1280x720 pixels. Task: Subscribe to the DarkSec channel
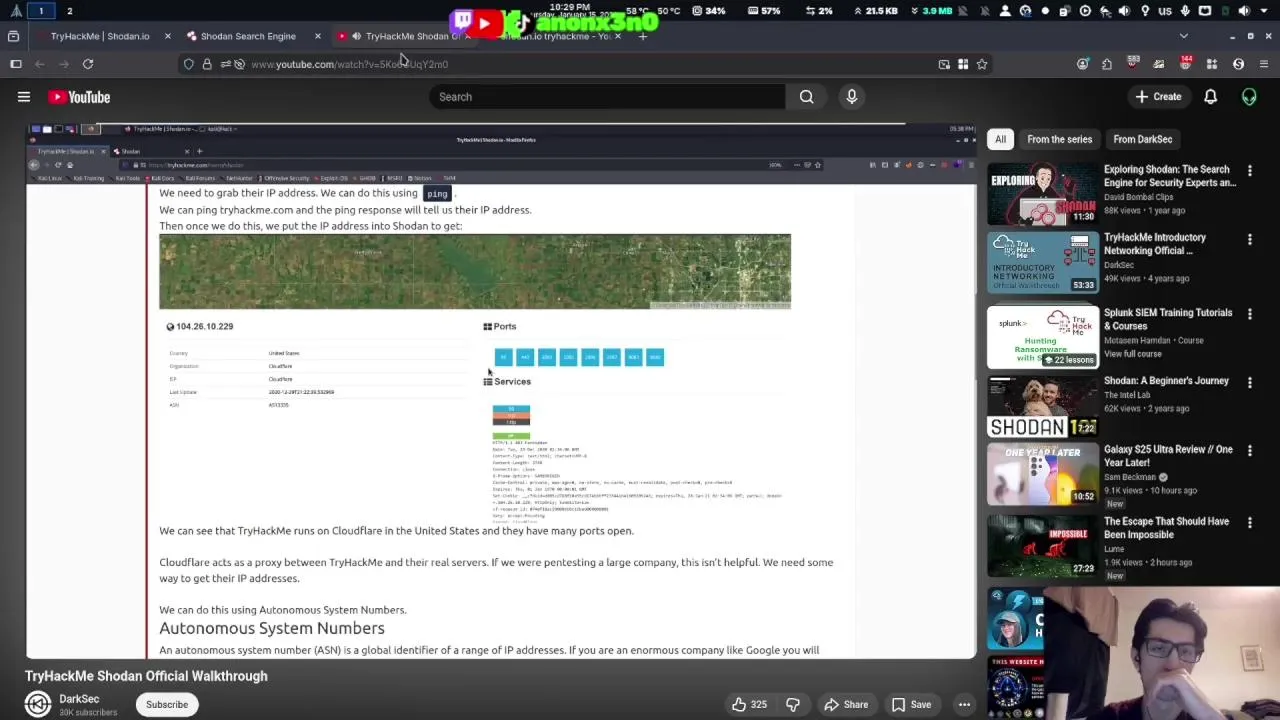pyautogui.click(x=167, y=704)
